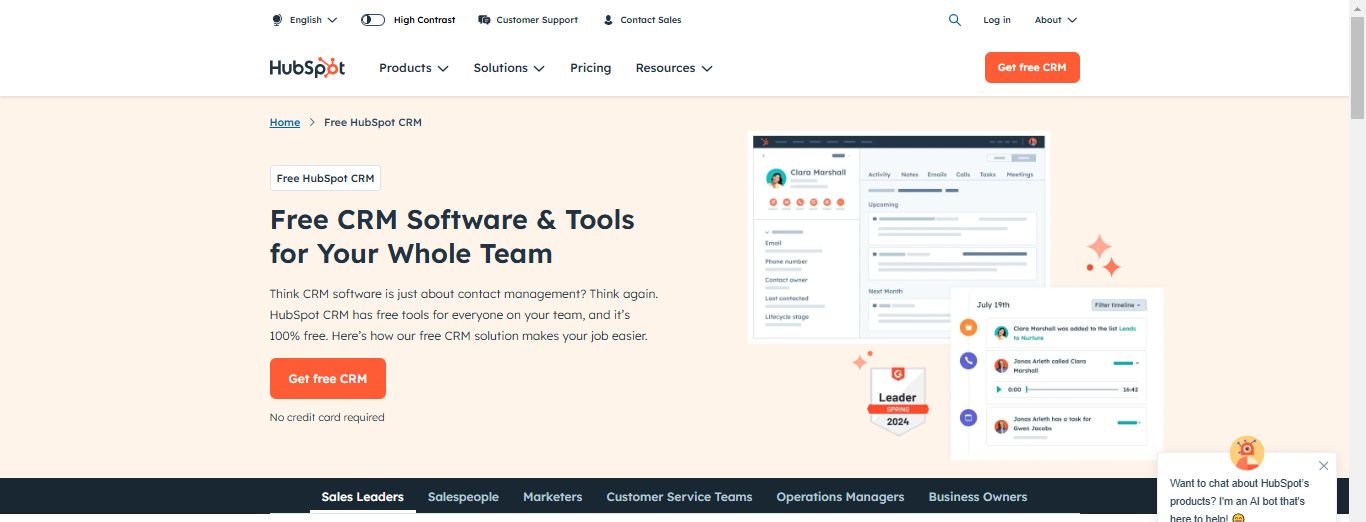This screenshot has width=1366, height=522.
Task: Expand the Products menu
Action: pos(414,68)
